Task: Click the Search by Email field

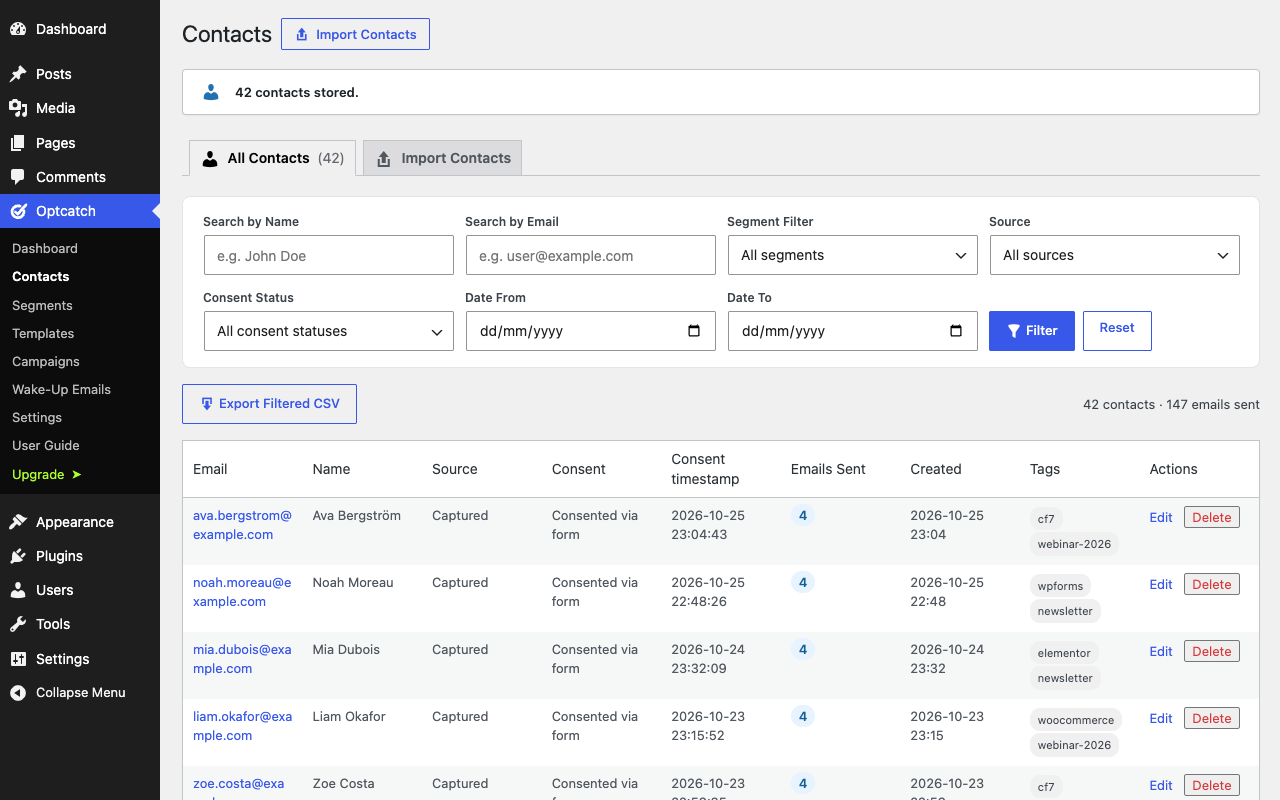Action: click(x=591, y=255)
